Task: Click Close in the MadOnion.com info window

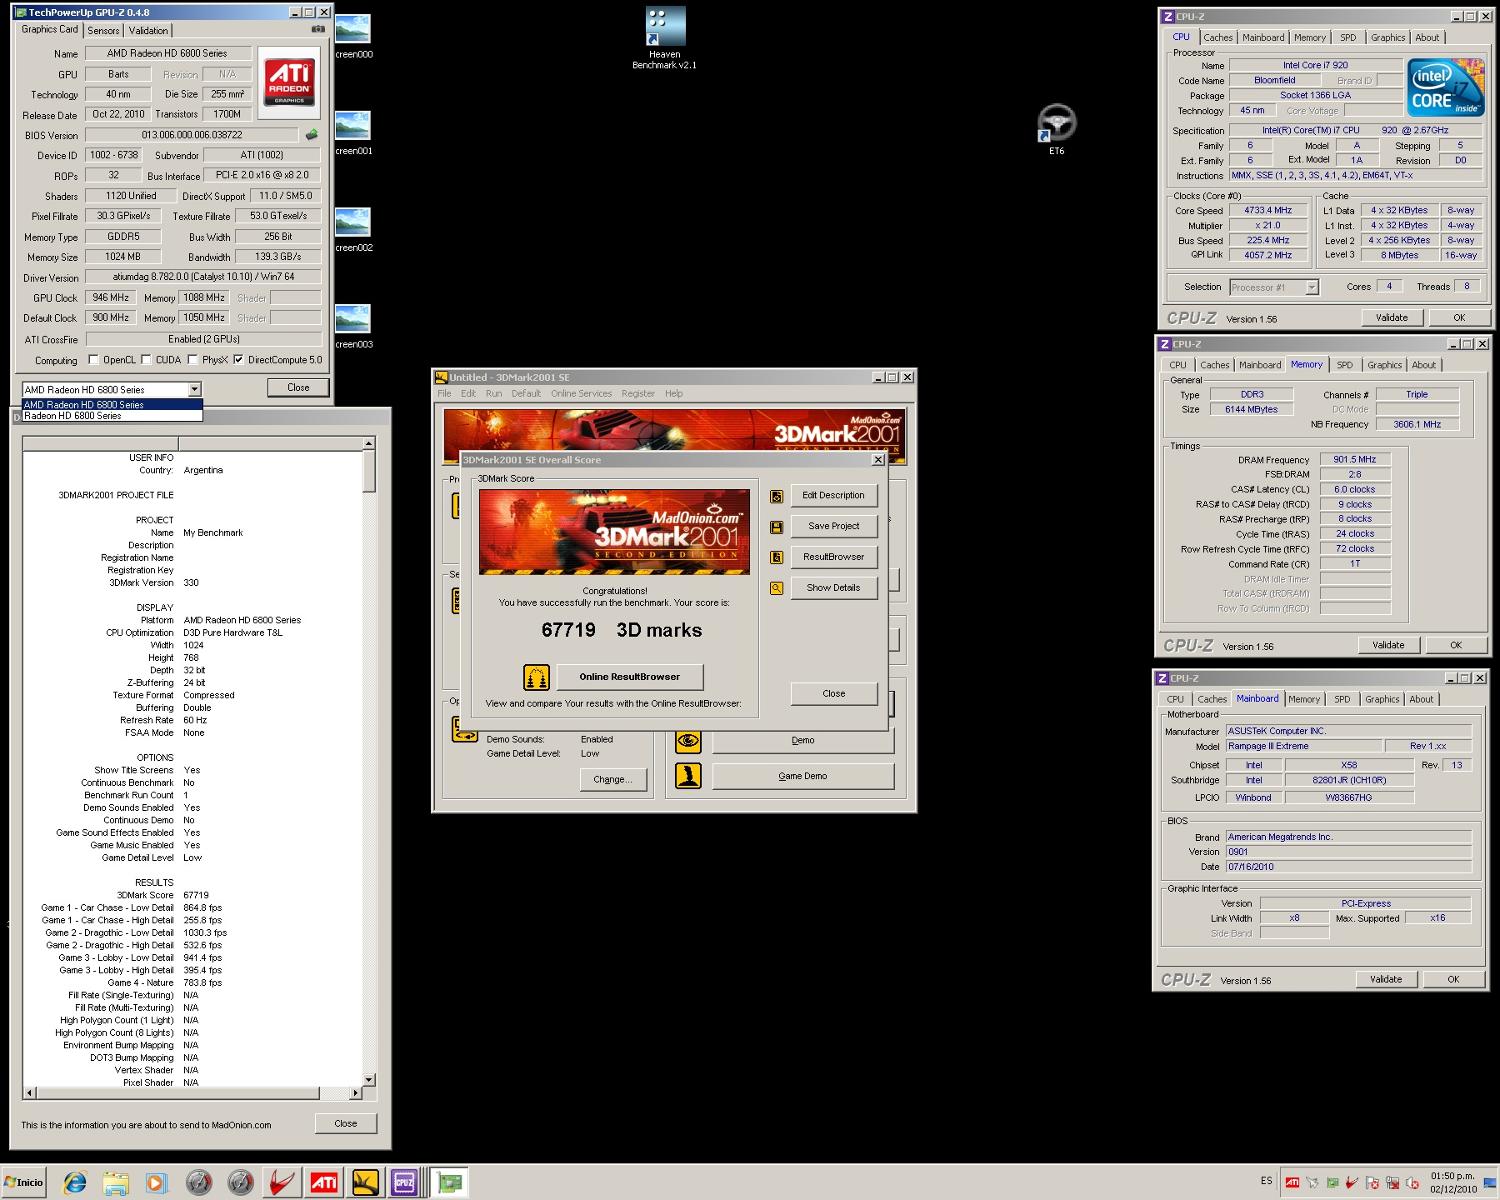Action: (345, 1124)
